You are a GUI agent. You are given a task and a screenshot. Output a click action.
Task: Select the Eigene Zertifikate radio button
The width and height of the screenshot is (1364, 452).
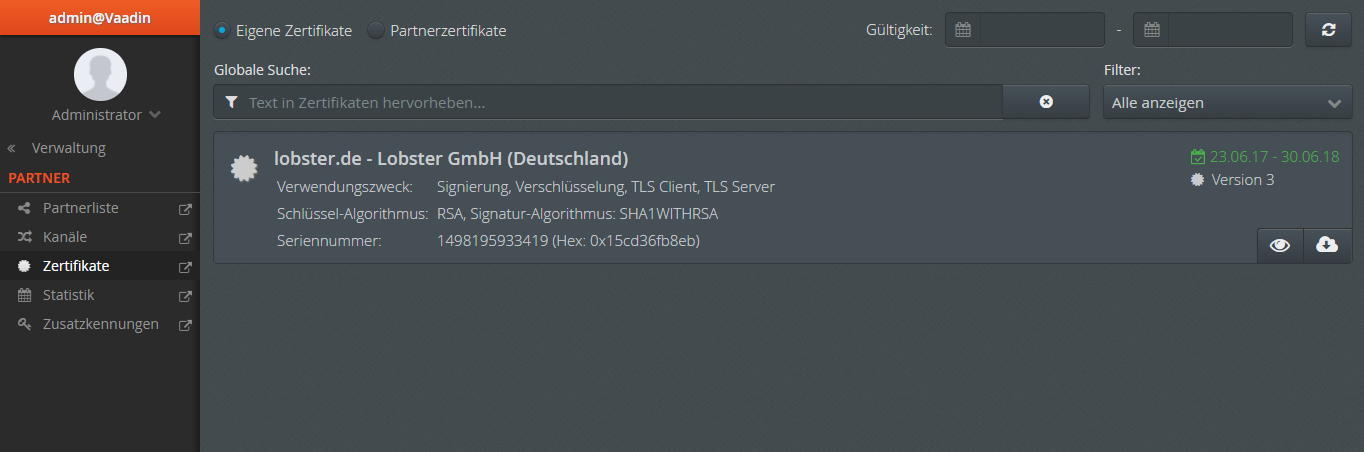tap(222, 30)
